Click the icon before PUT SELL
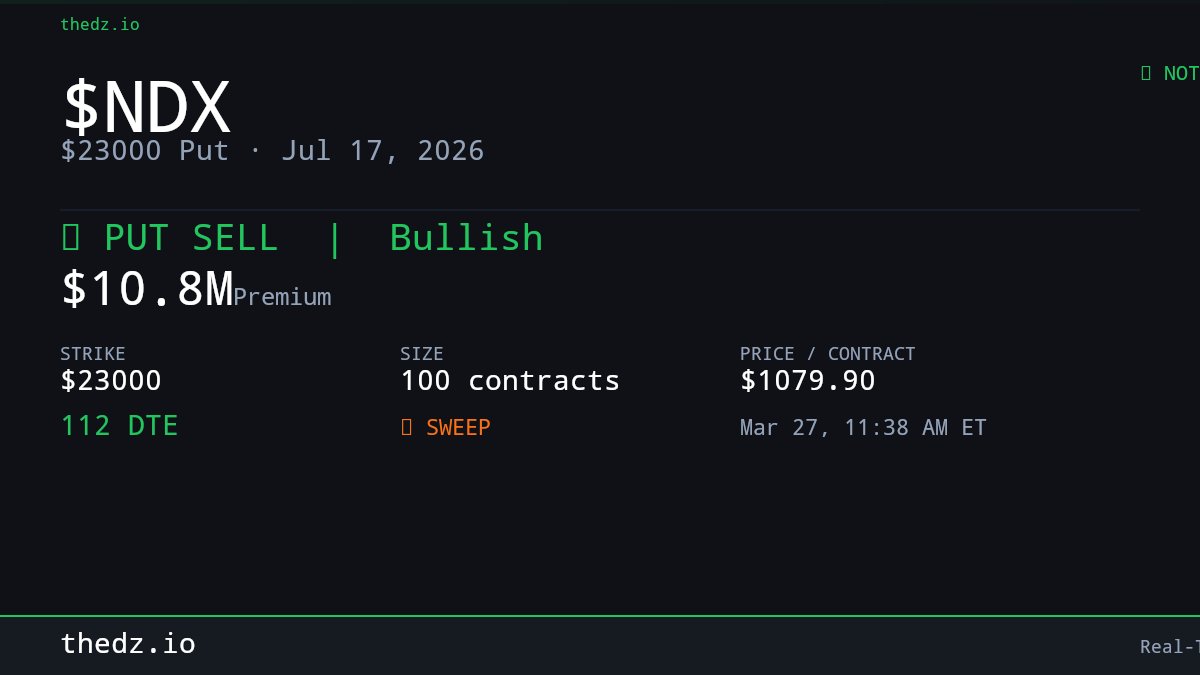Viewport: 1200px width, 675px height. [71, 238]
